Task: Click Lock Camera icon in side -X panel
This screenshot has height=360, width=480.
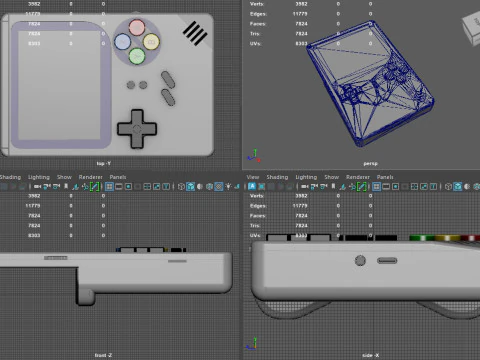Action: coord(314,187)
